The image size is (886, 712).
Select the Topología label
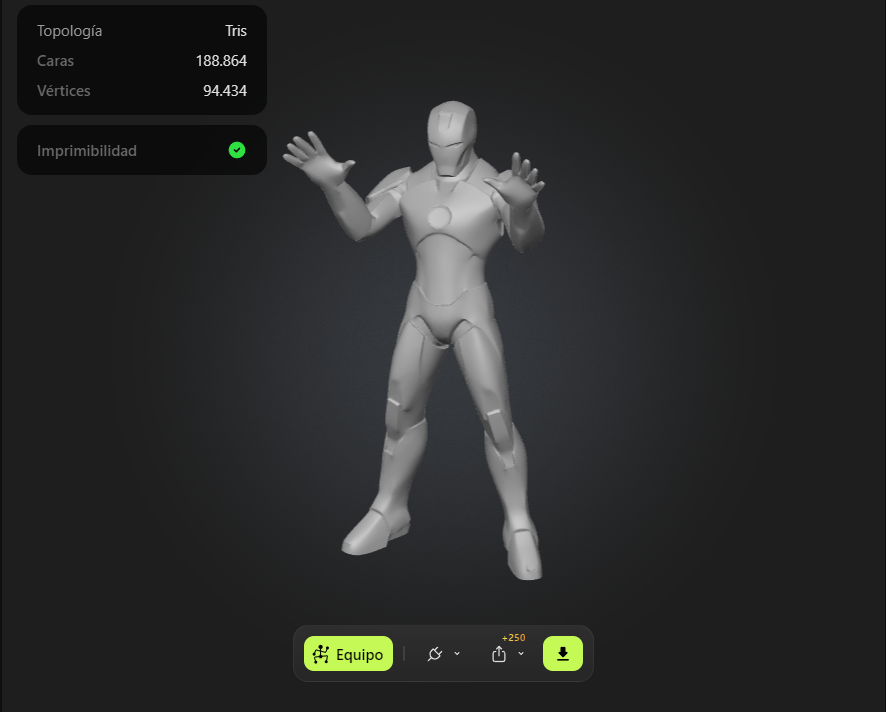coord(70,31)
